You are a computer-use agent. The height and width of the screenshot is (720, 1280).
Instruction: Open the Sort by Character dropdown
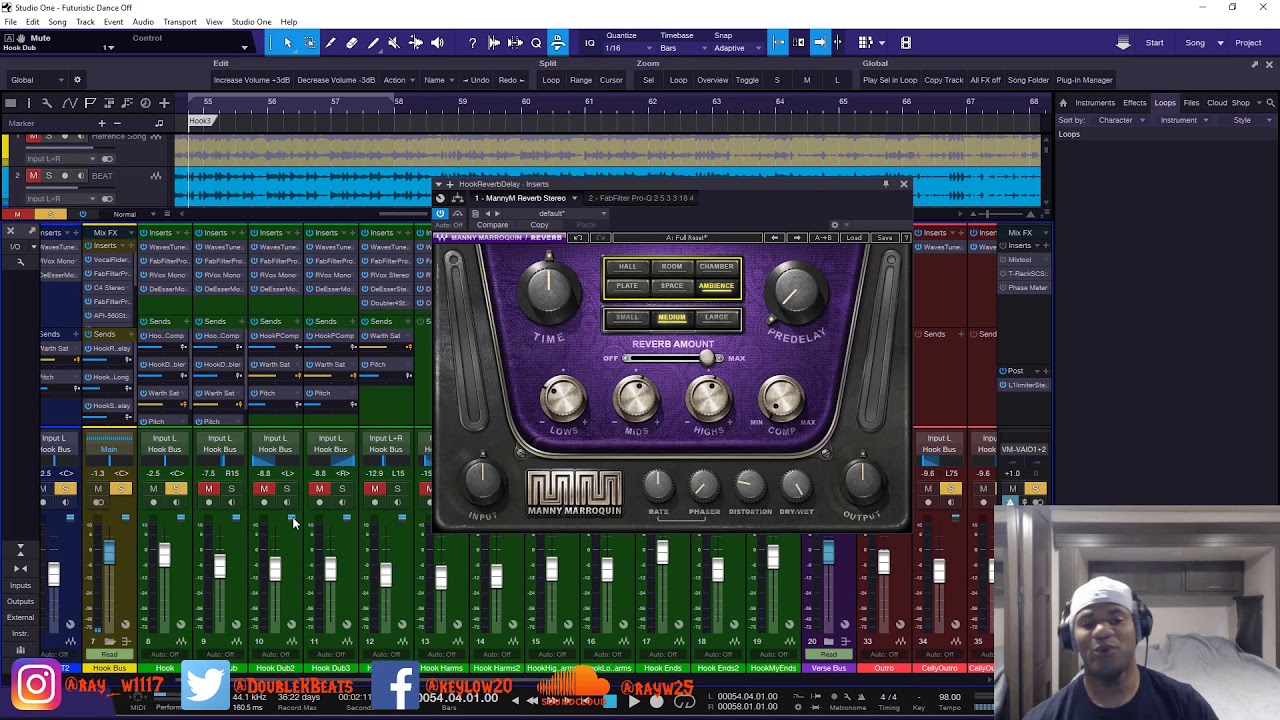pos(1120,120)
